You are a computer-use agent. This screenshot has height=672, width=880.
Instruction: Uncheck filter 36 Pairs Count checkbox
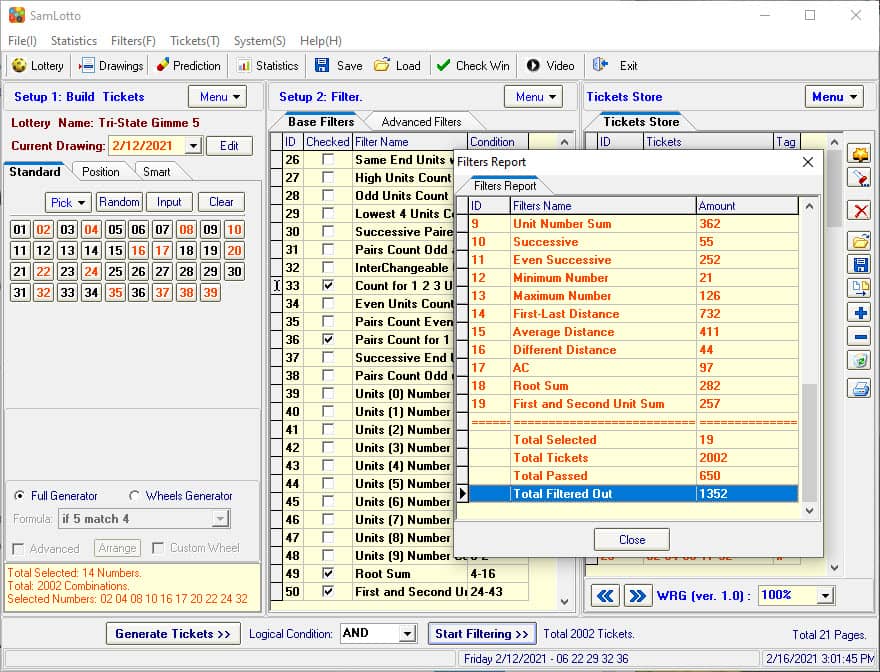point(328,340)
